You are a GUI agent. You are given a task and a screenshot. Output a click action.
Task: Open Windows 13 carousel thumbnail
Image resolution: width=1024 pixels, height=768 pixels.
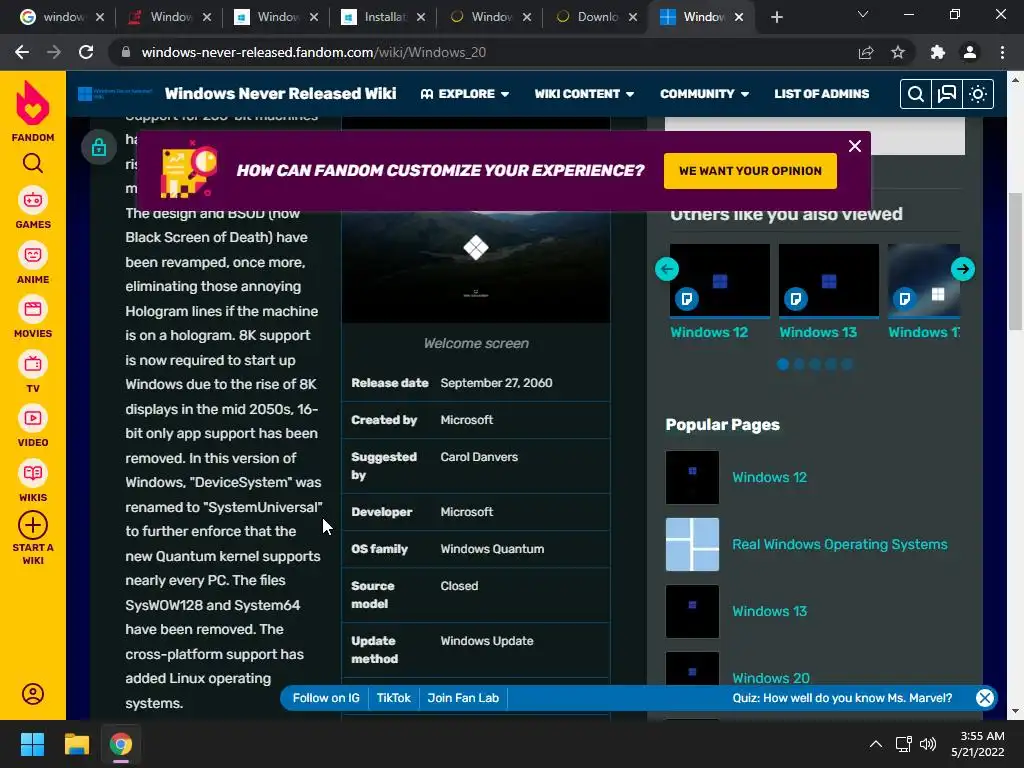click(x=829, y=280)
